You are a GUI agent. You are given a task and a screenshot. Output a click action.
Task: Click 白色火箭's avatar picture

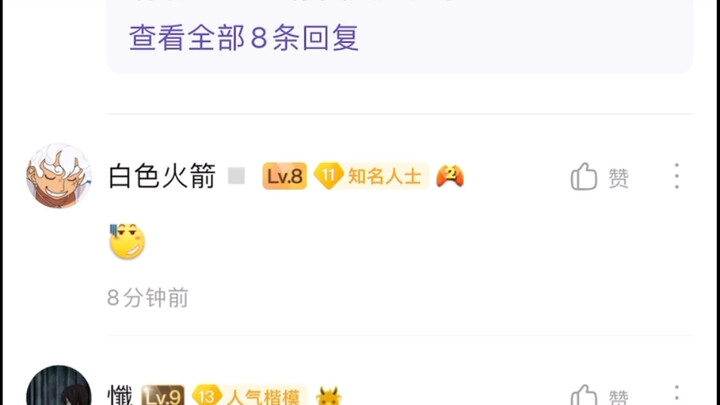(x=59, y=176)
